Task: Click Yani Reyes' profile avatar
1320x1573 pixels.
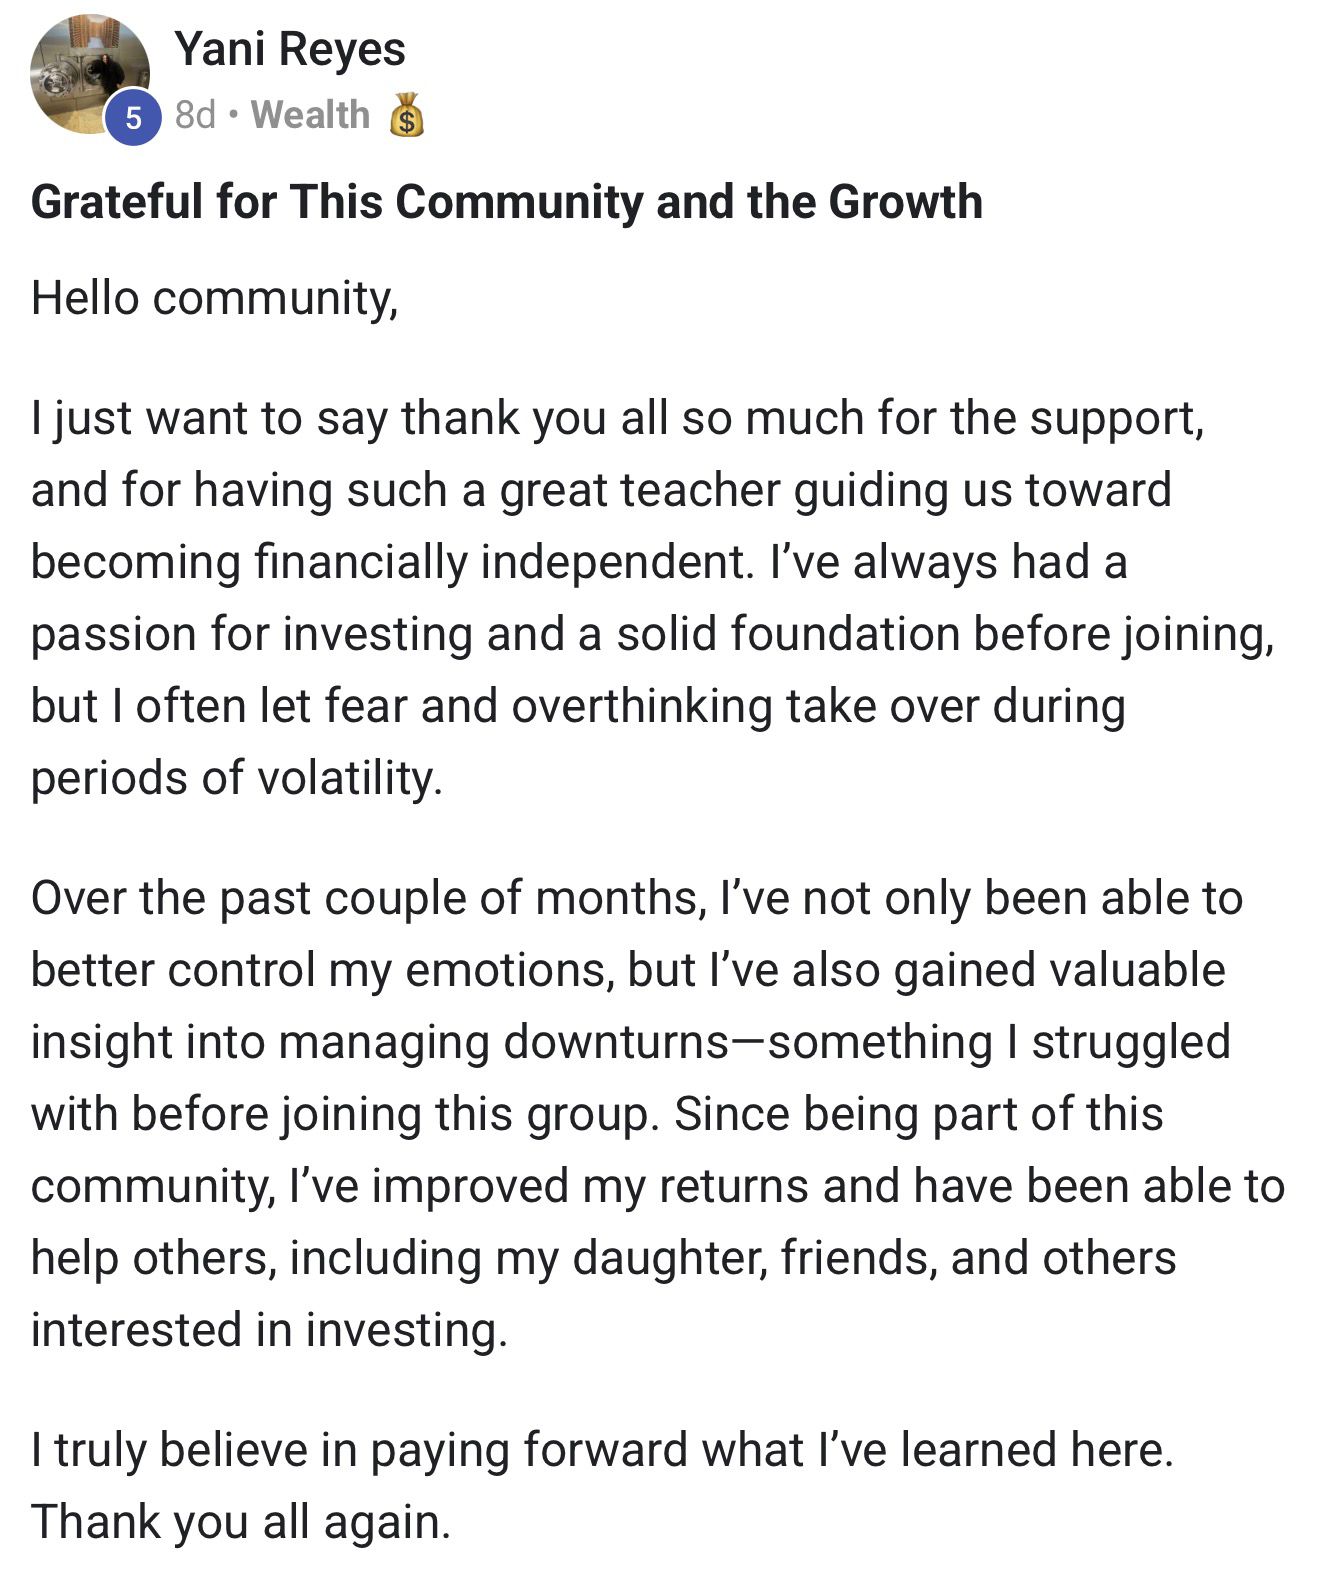Action: pos(88,72)
